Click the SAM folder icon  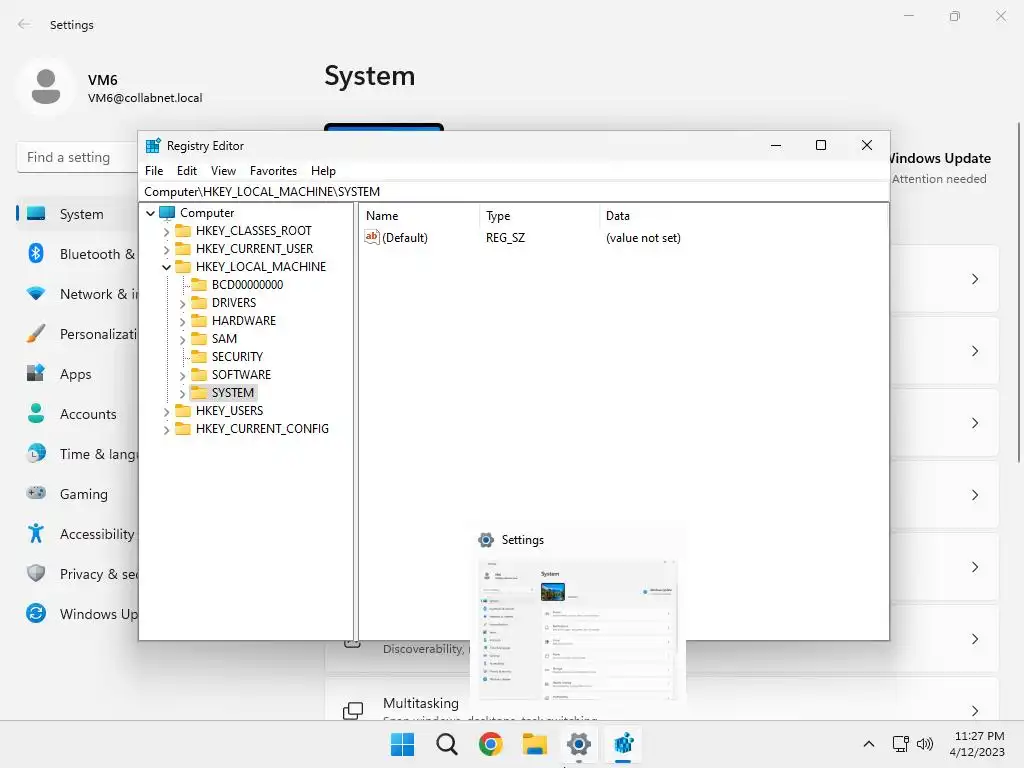(x=199, y=338)
